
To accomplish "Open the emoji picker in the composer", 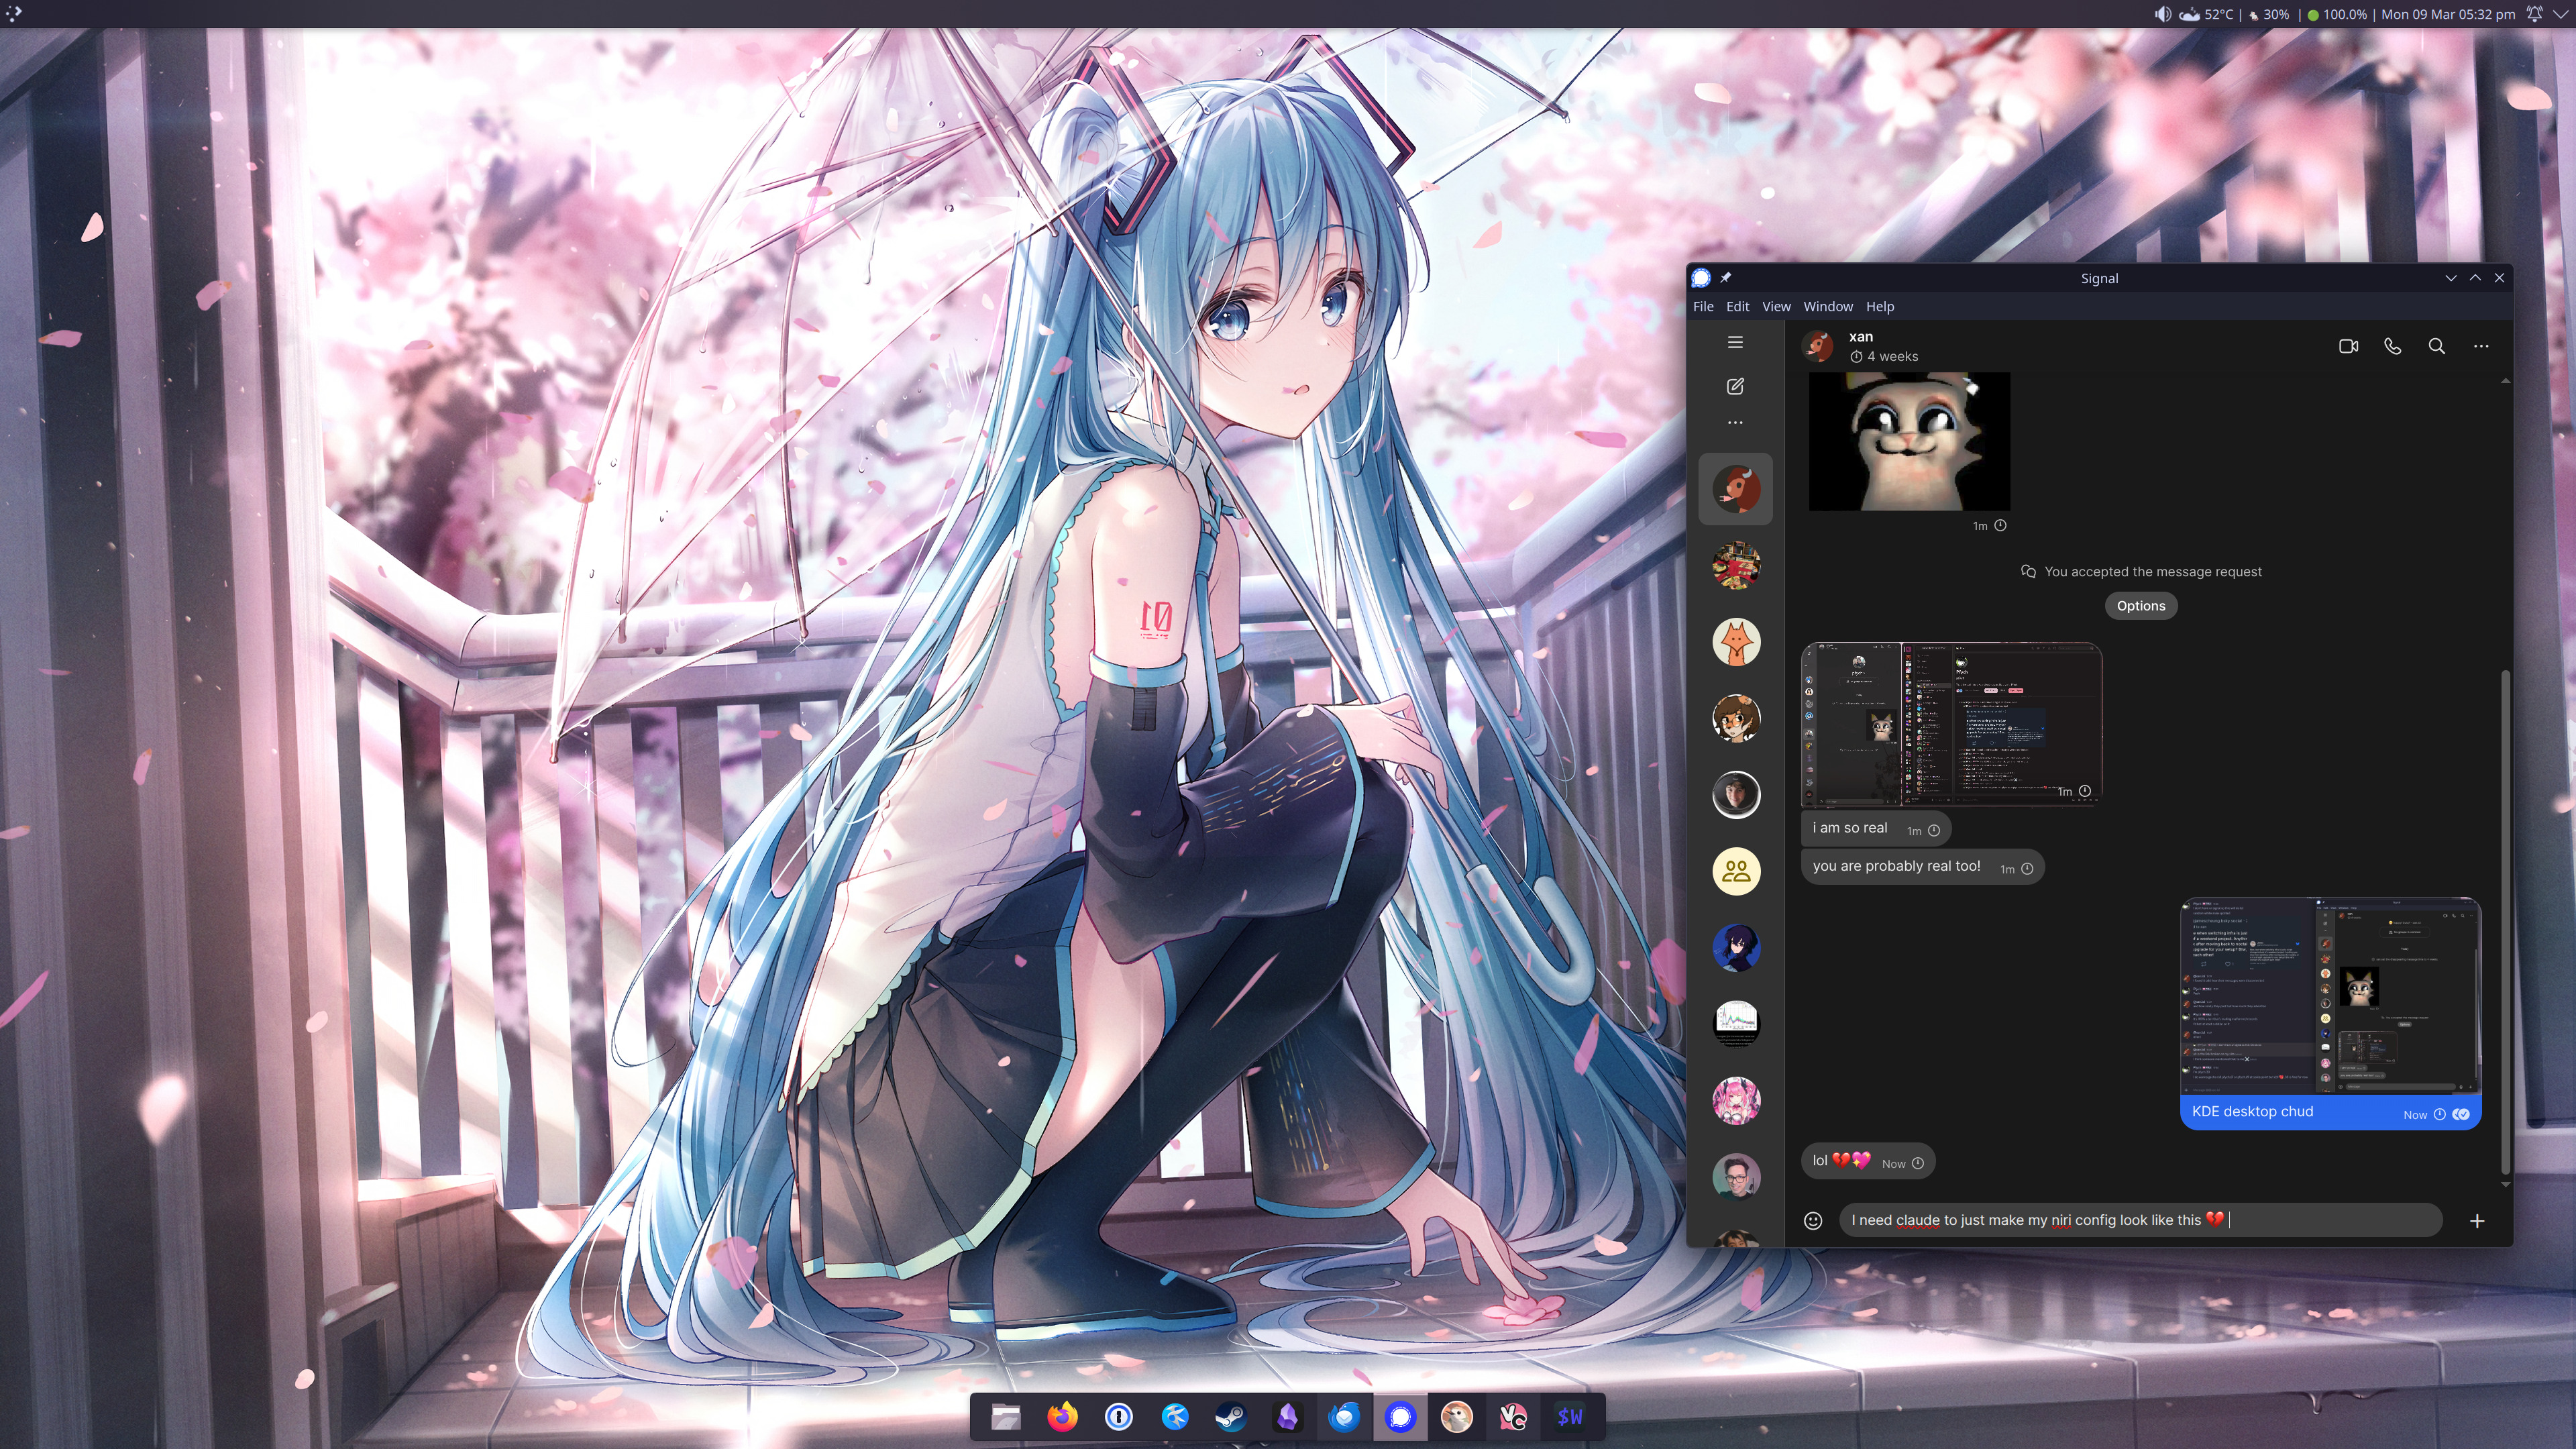I will [1813, 1220].
